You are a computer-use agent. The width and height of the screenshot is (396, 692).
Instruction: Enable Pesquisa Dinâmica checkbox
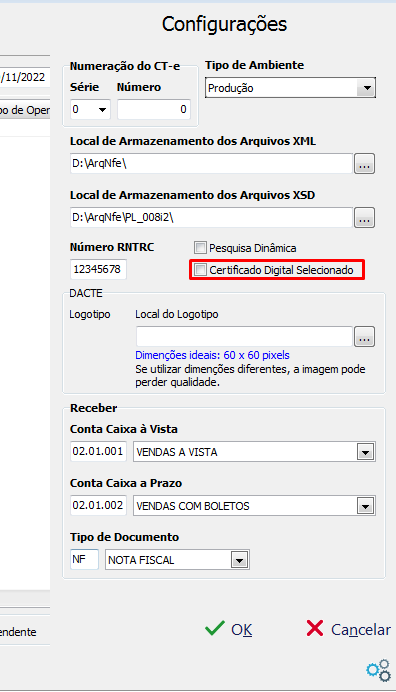(200, 248)
